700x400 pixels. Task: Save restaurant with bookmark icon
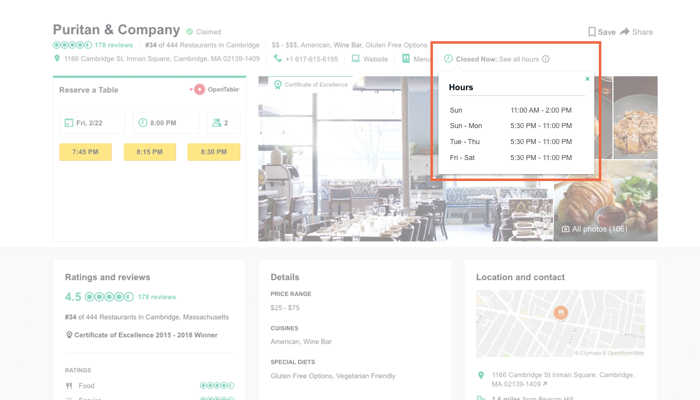(x=601, y=32)
